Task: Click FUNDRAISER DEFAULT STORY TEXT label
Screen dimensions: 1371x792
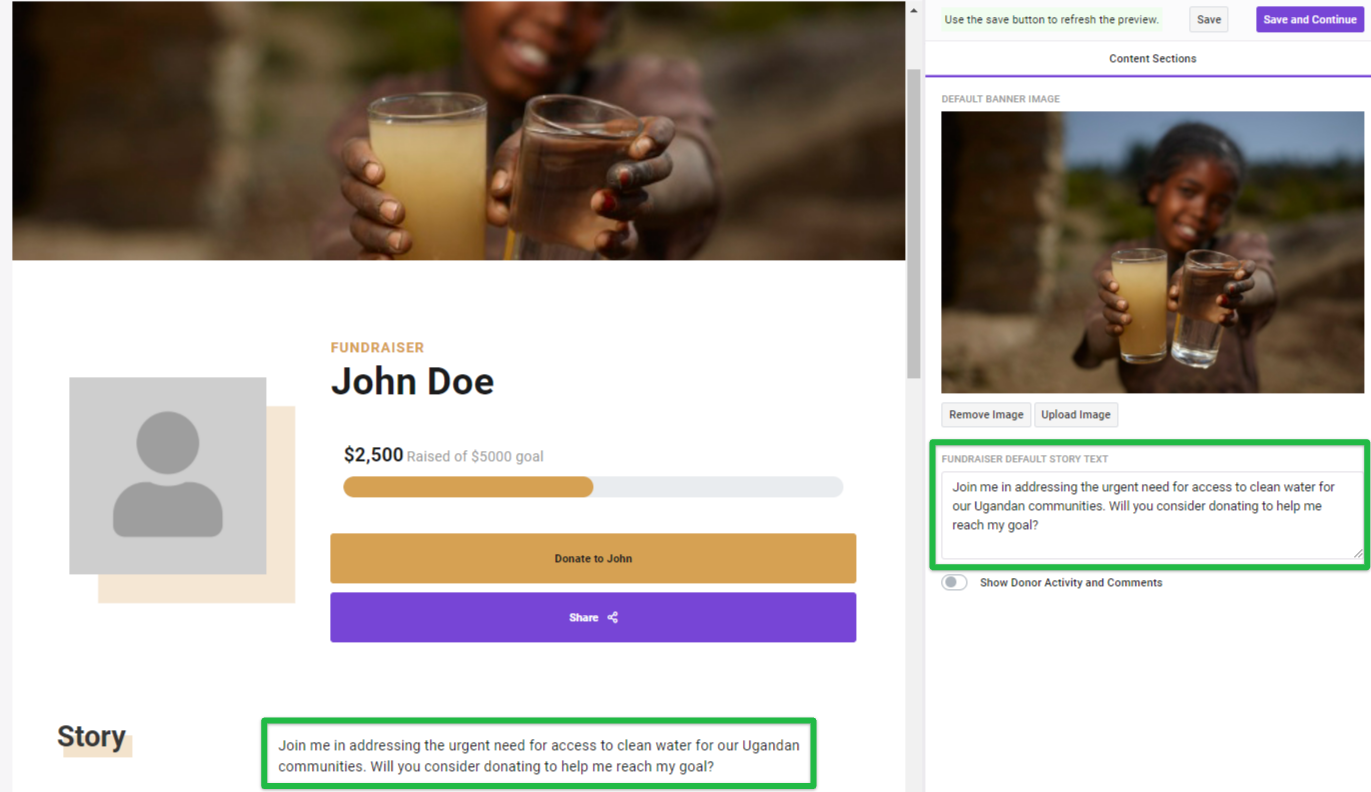Action: pos(1024,459)
